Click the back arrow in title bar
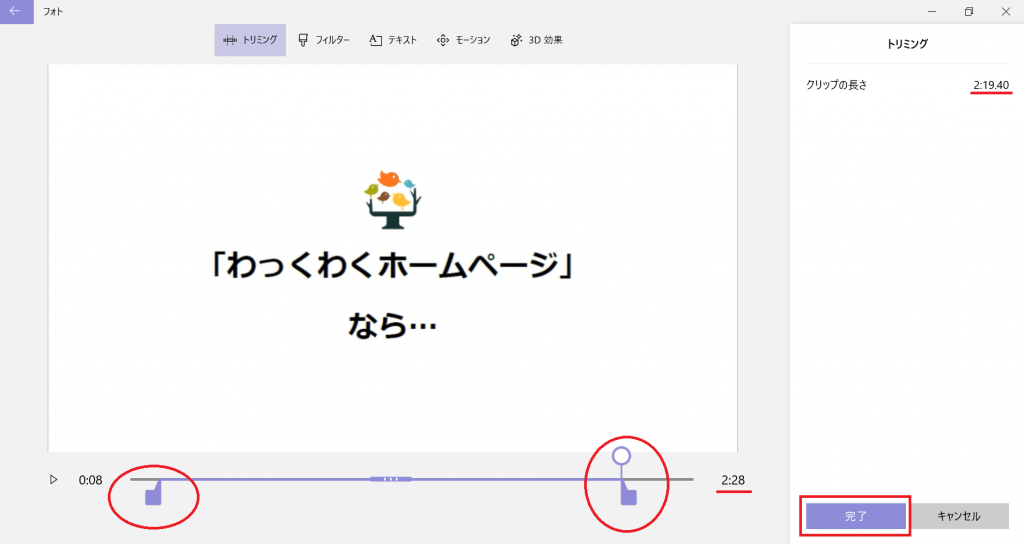The width and height of the screenshot is (1024, 544). (15, 11)
